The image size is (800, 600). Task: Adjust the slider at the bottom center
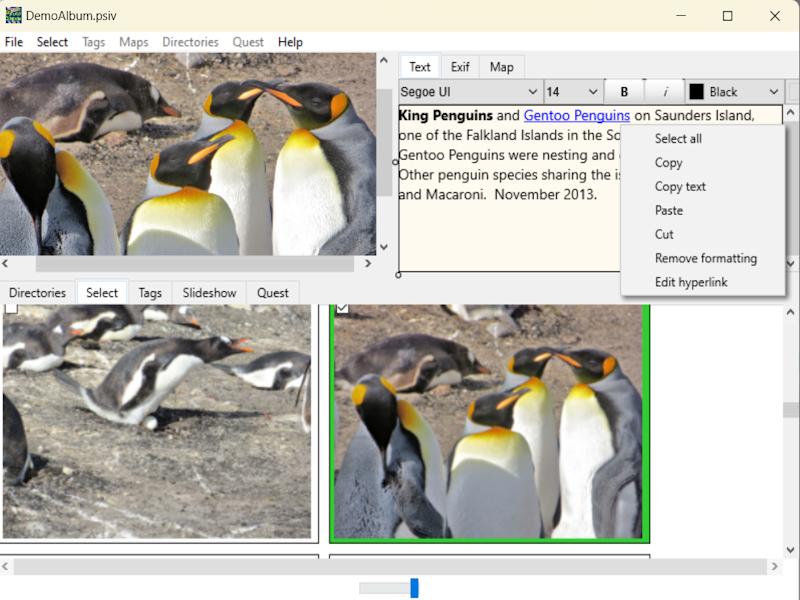click(414, 588)
